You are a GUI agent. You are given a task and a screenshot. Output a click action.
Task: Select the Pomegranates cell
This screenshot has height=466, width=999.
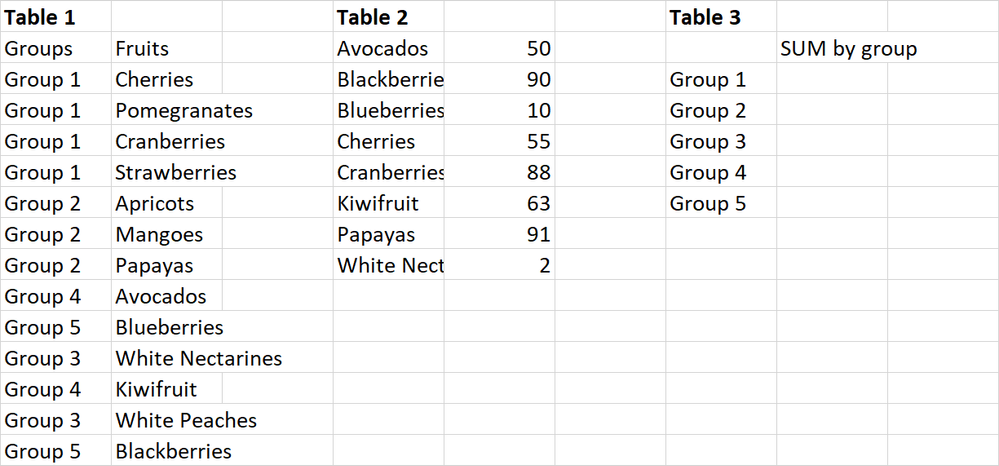pyautogui.click(x=167, y=110)
